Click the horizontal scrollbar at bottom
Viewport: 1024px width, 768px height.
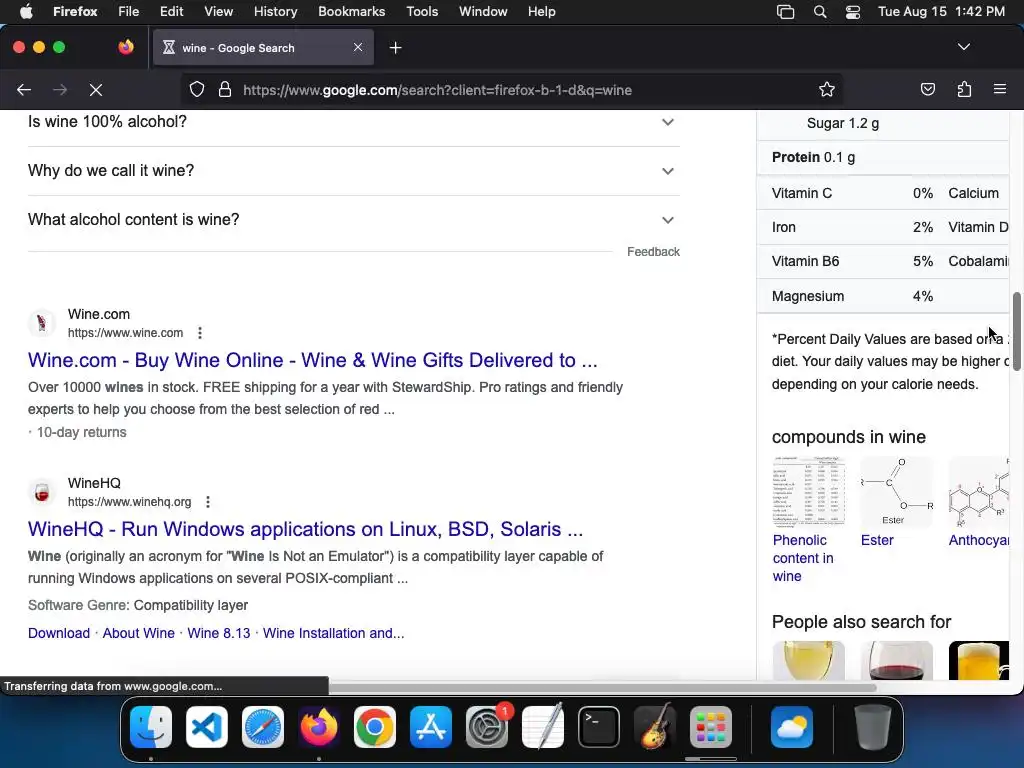601,688
